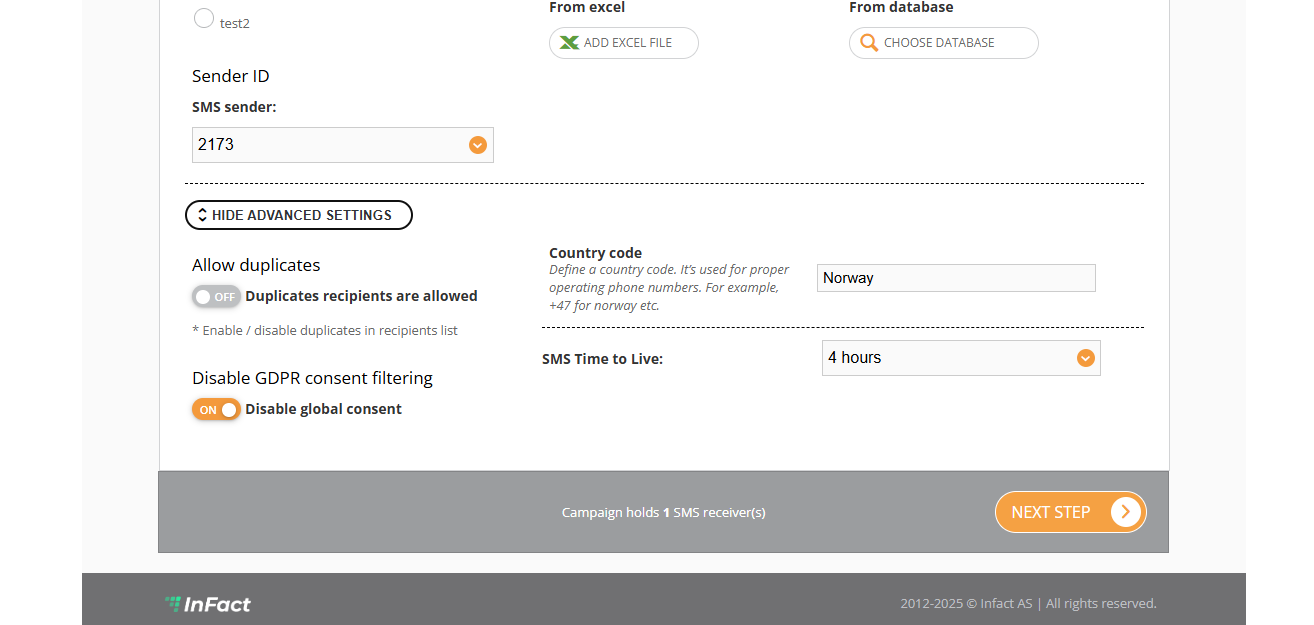Click the 'Disable global consent' label
The image size is (1314, 625).
point(323,409)
